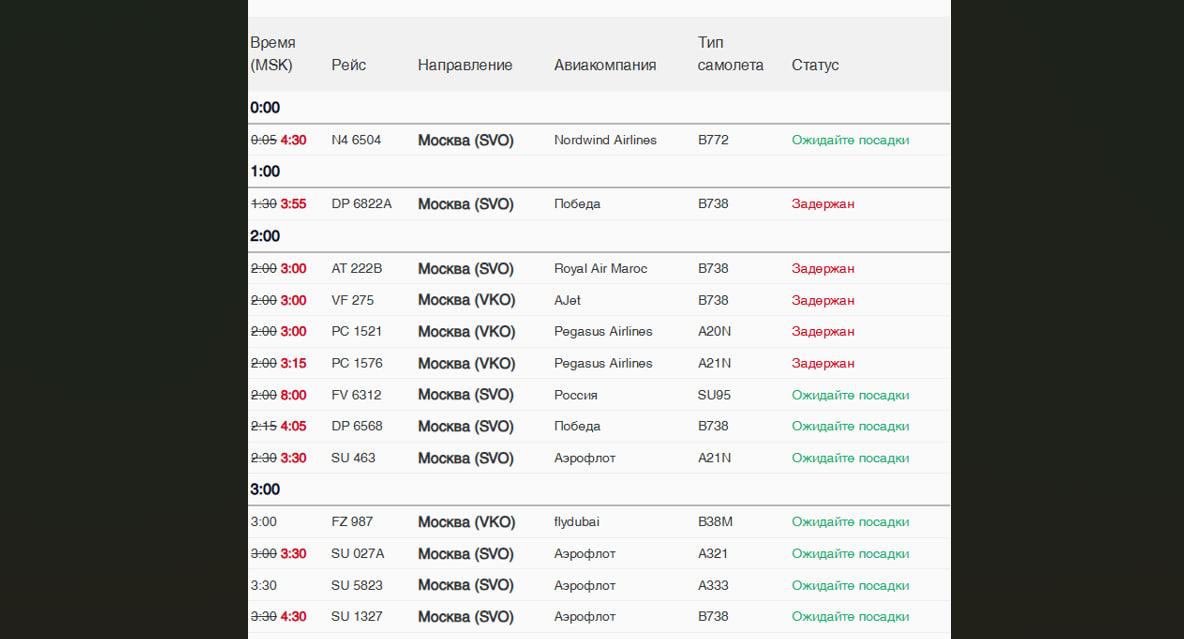Click the new time 3:55 of DP 6822A
The height and width of the screenshot is (639, 1184).
point(294,204)
